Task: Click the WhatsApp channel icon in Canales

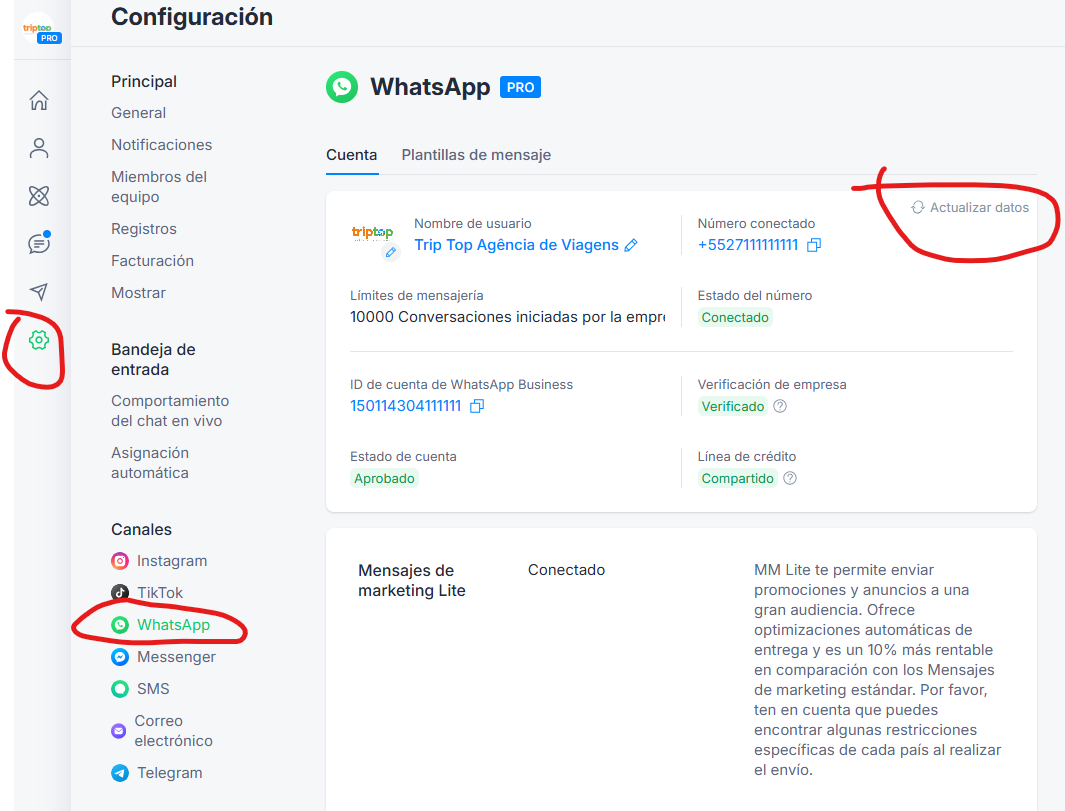Action: point(120,625)
